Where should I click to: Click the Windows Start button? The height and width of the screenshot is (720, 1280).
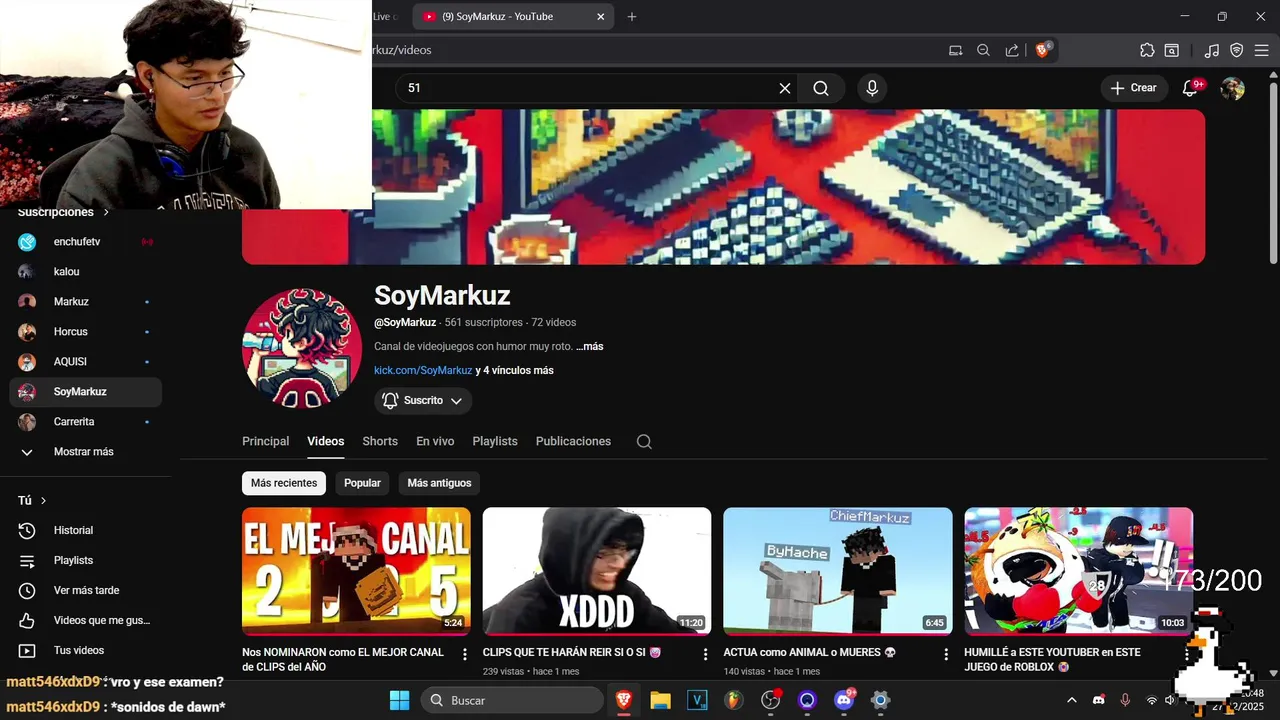pyautogui.click(x=399, y=700)
